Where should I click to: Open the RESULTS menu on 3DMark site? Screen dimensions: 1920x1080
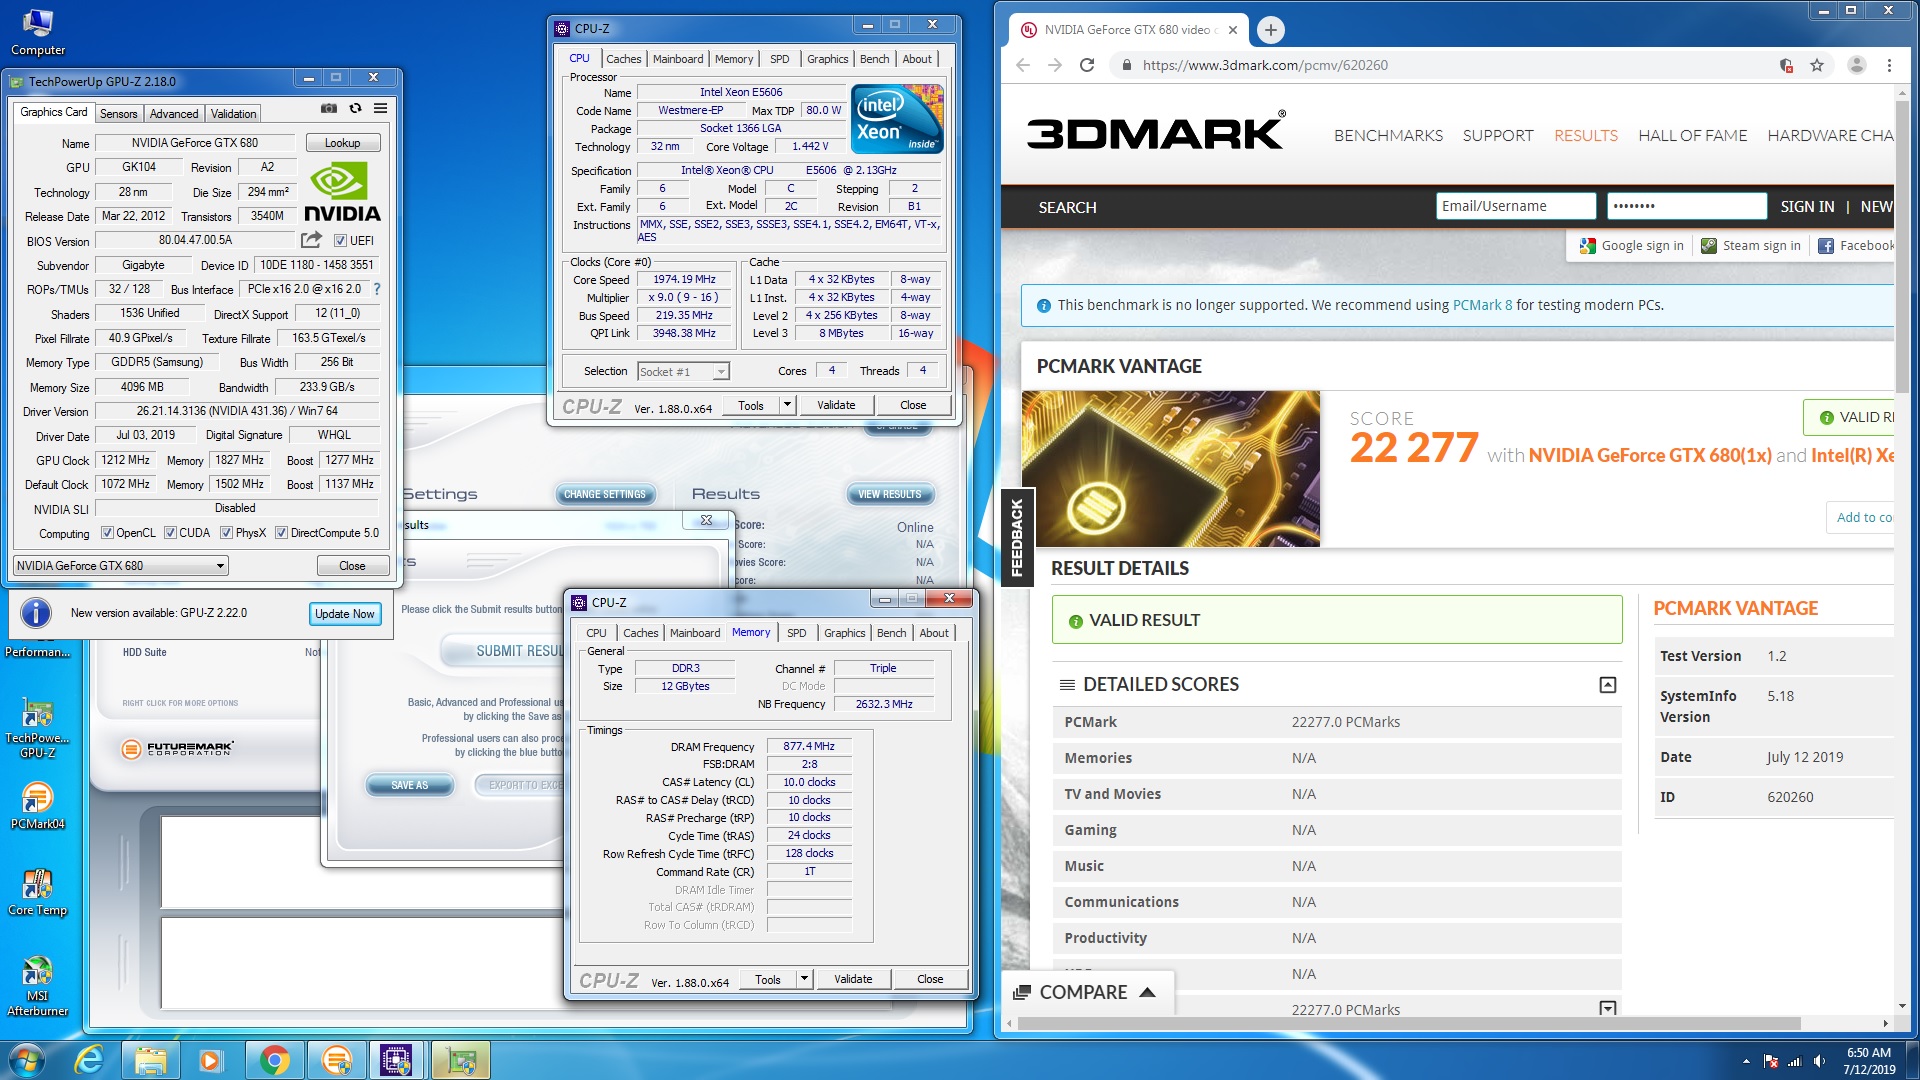(x=1585, y=135)
